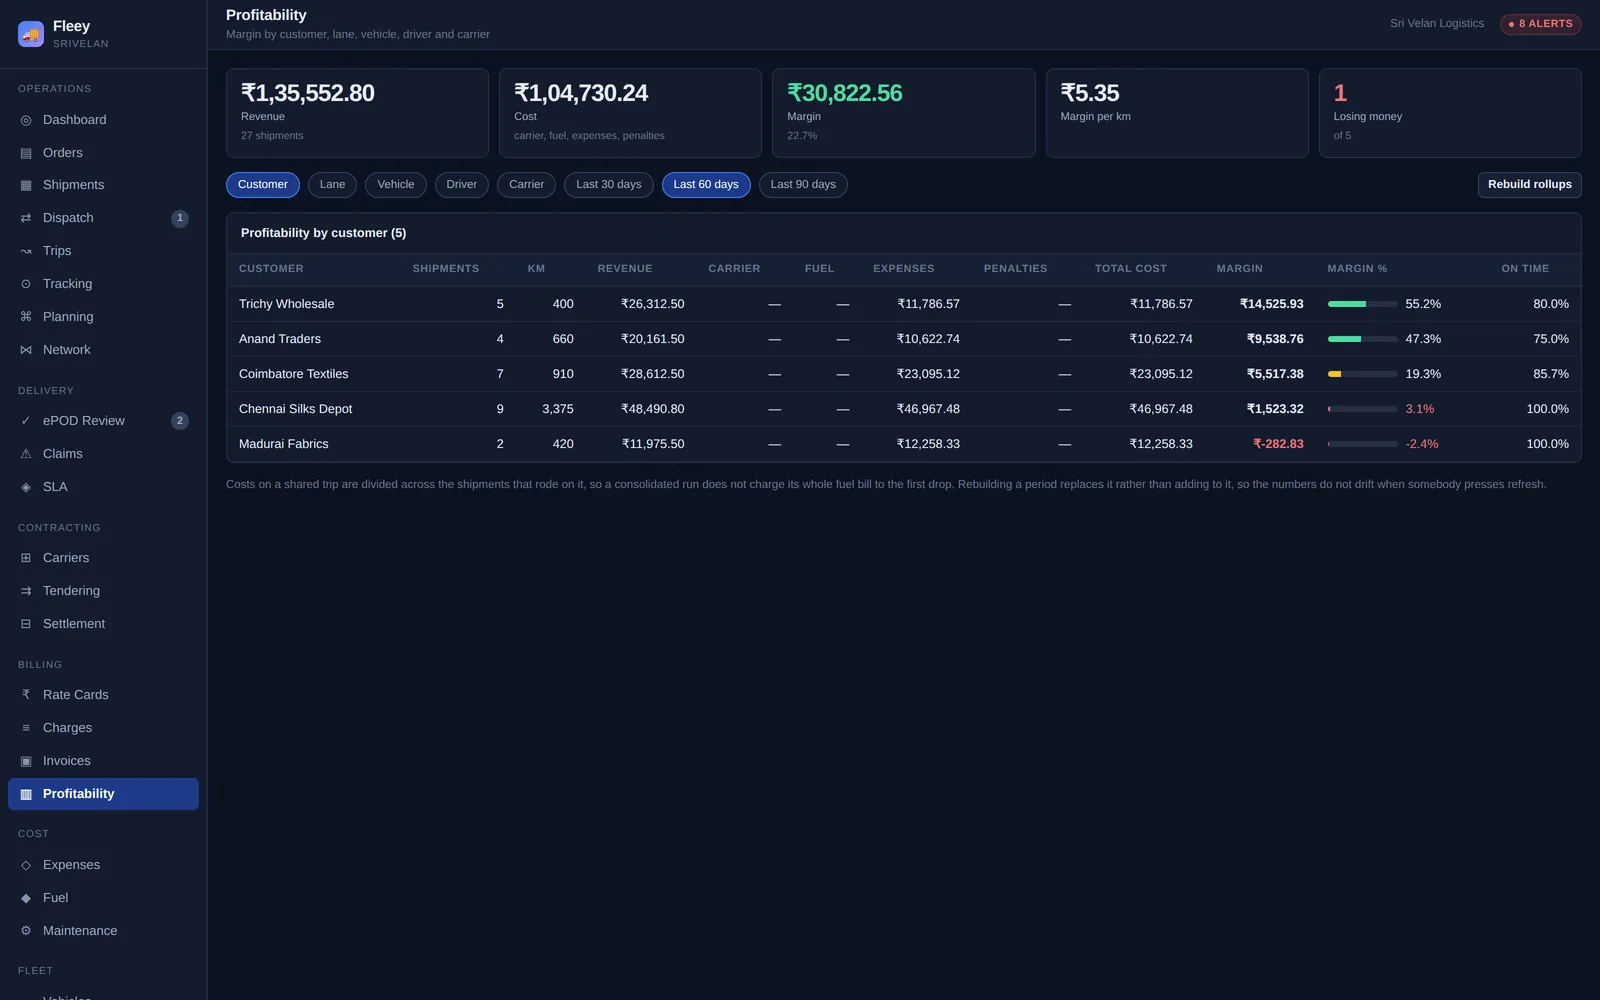Viewport: 1600px width, 1000px height.
Task: Click the Dispatch arrows icon
Action: [26, 218]
